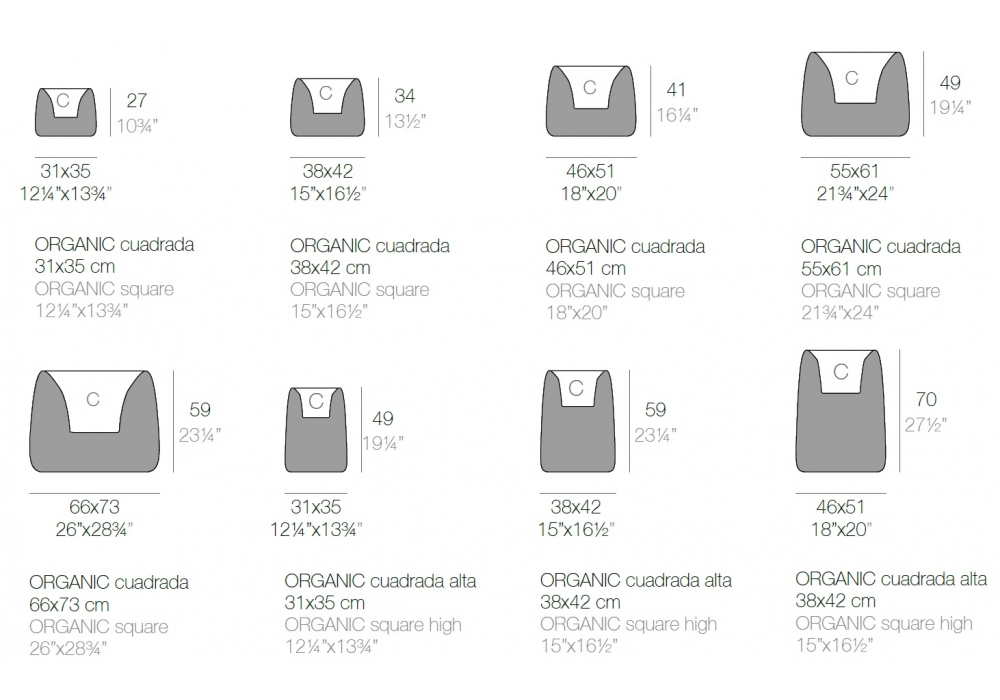1000x700 pixels.
Task: Click the 34 height dimension label
Action: 405,96
